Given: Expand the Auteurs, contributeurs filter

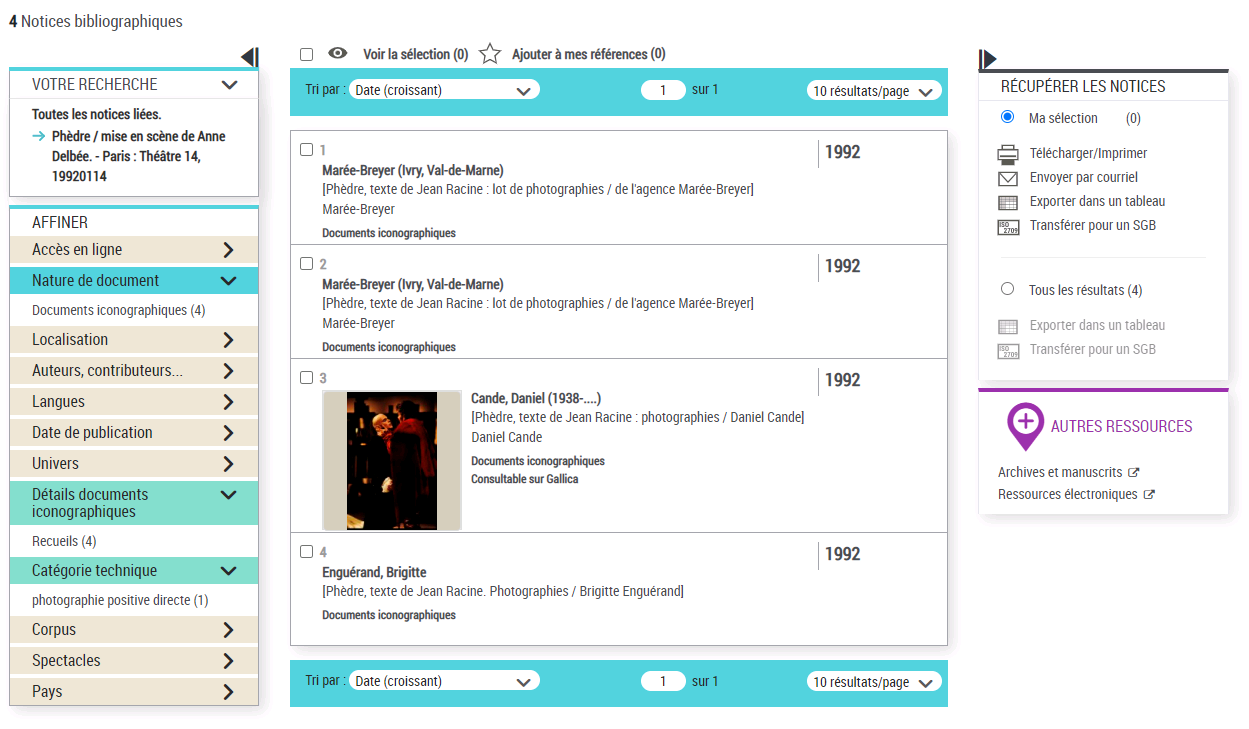Looking at the screenshot, I should point(134,371).
